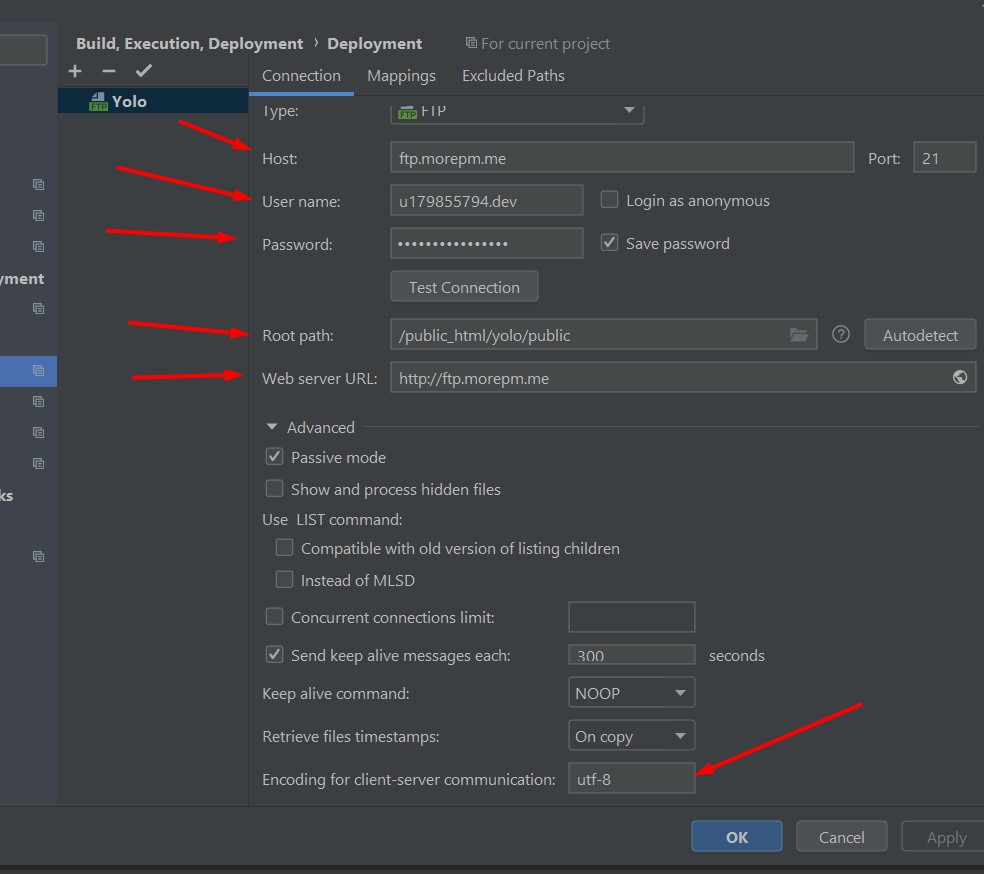
Task: Collapse the Advanced section
Action: point(272,427)
